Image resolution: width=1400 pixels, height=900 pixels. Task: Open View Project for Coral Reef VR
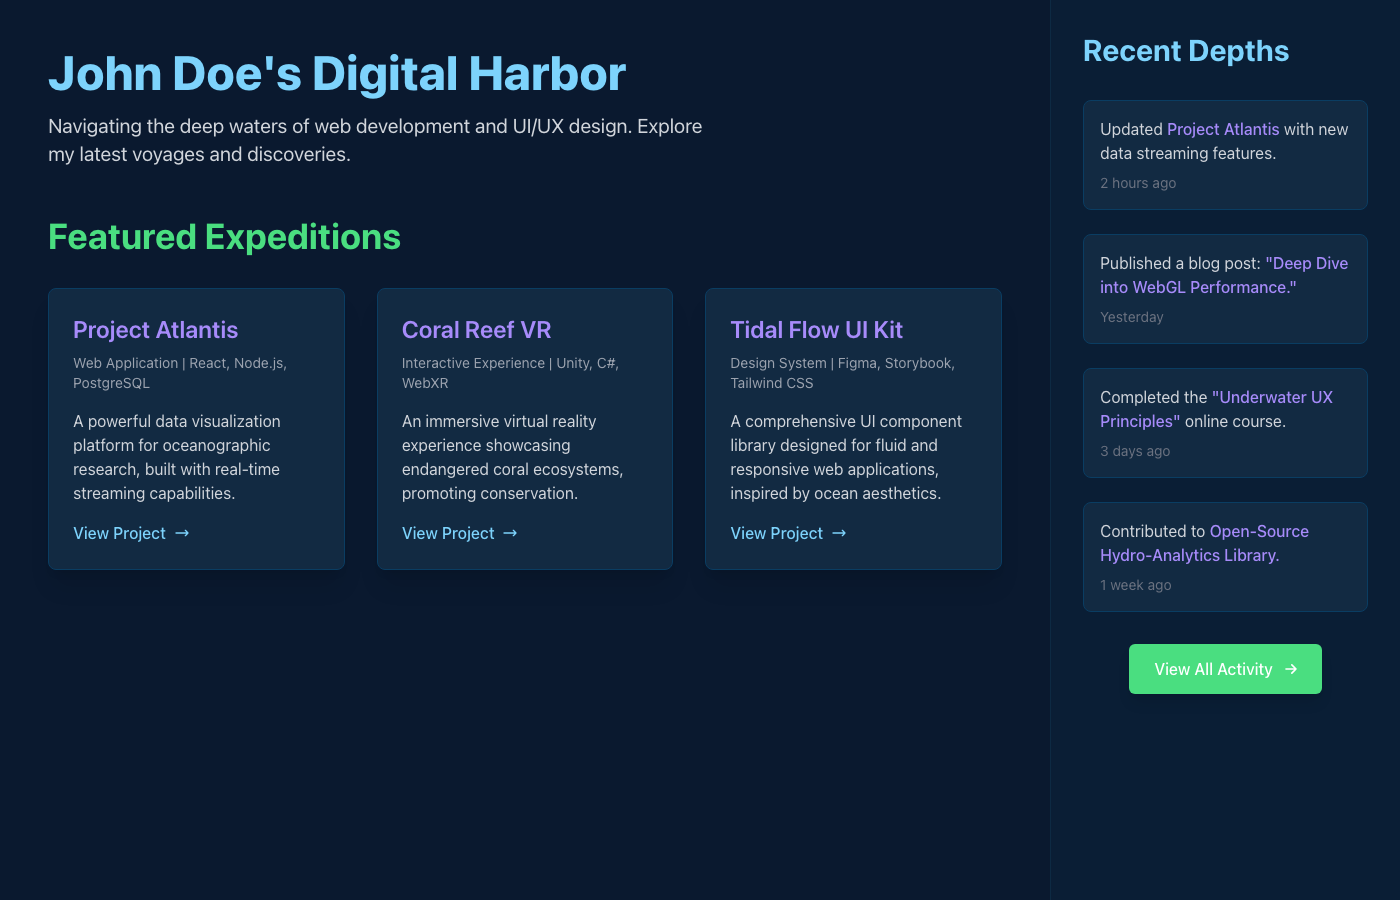pos(448,533)
